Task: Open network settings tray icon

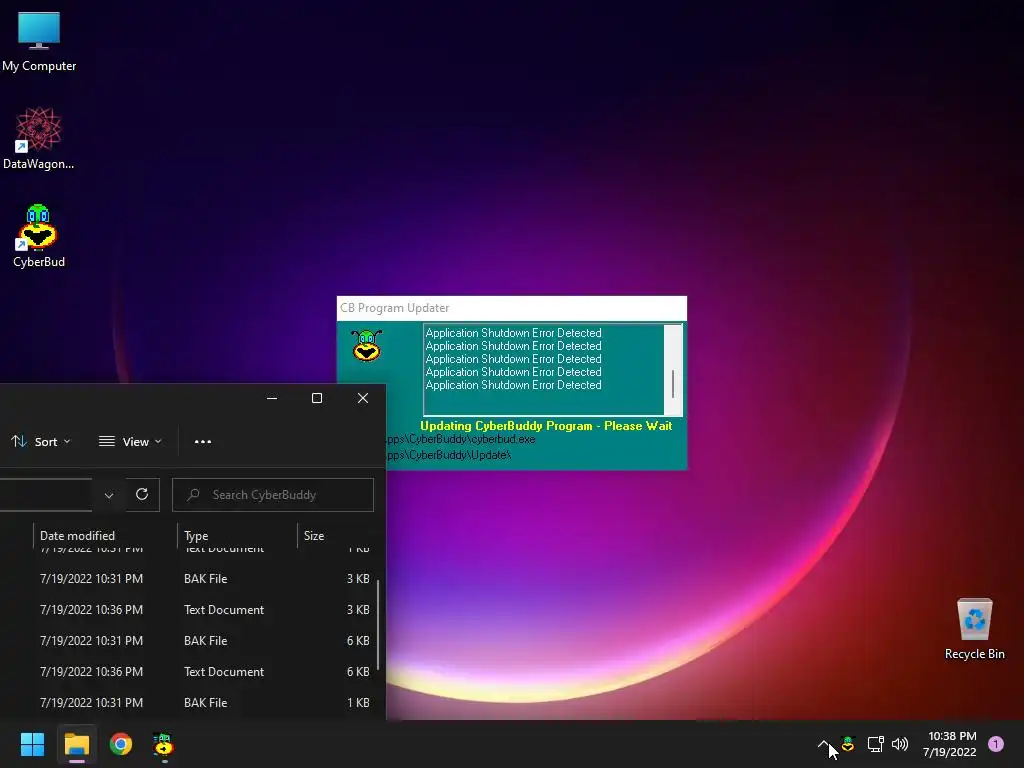Action: [875, 744]
